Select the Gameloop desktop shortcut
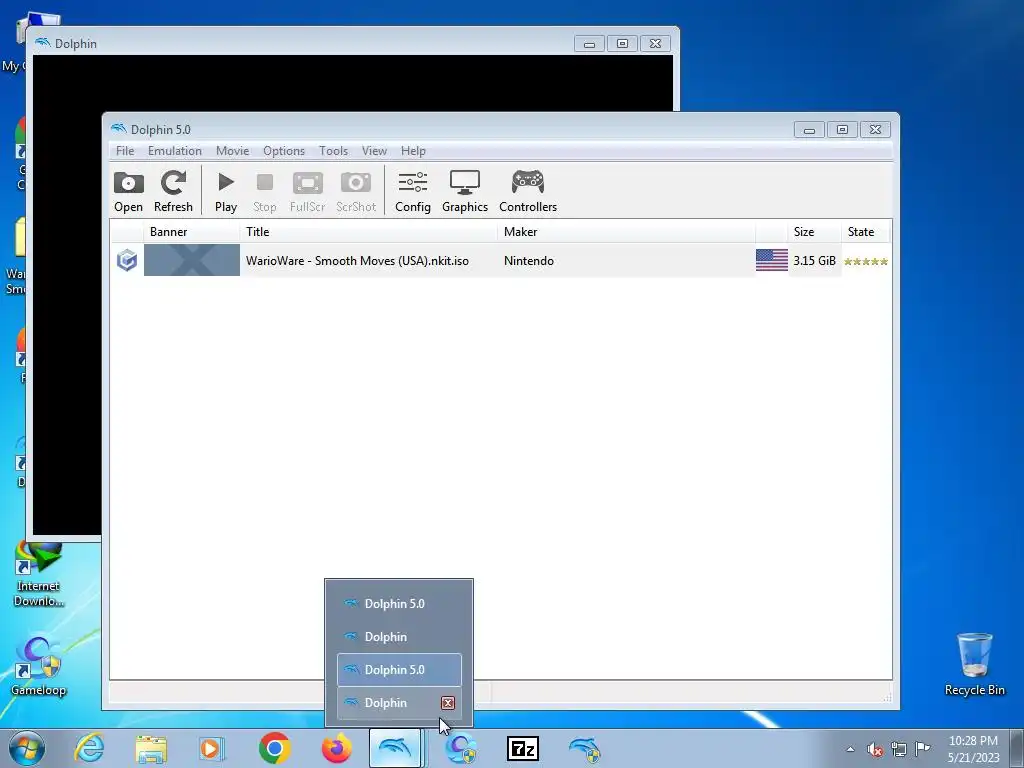1024x768 pixels. coord(39,666)
